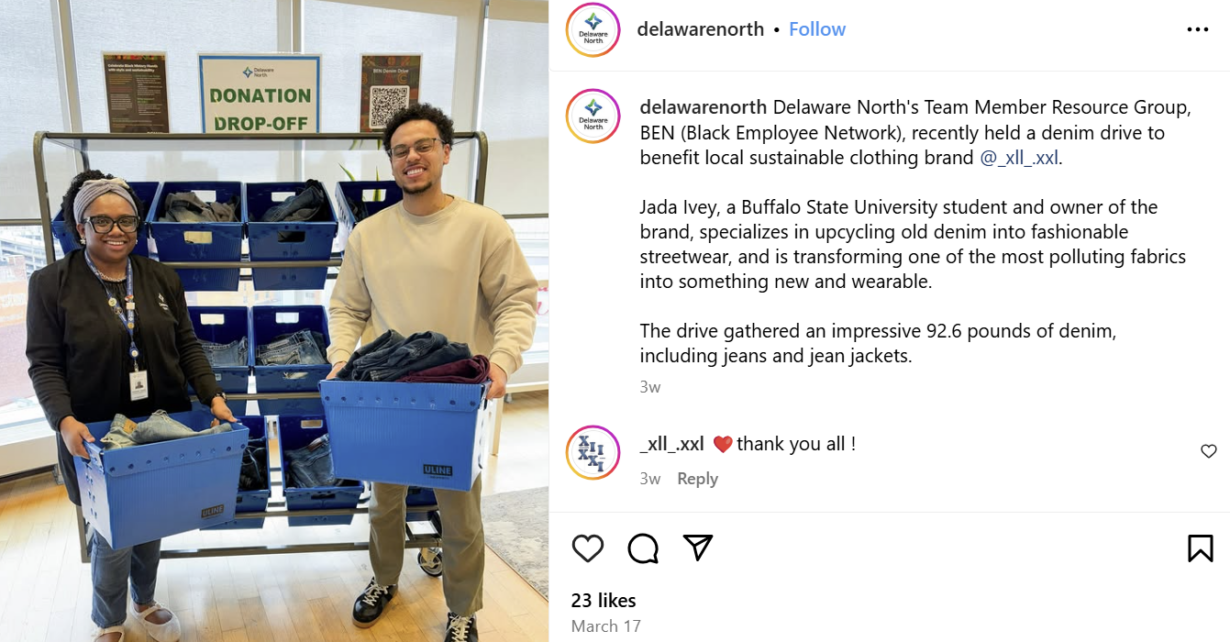The image size is (1230, 642).
Task: Follow the delawarenorth account
Action: tap(817, 29)
